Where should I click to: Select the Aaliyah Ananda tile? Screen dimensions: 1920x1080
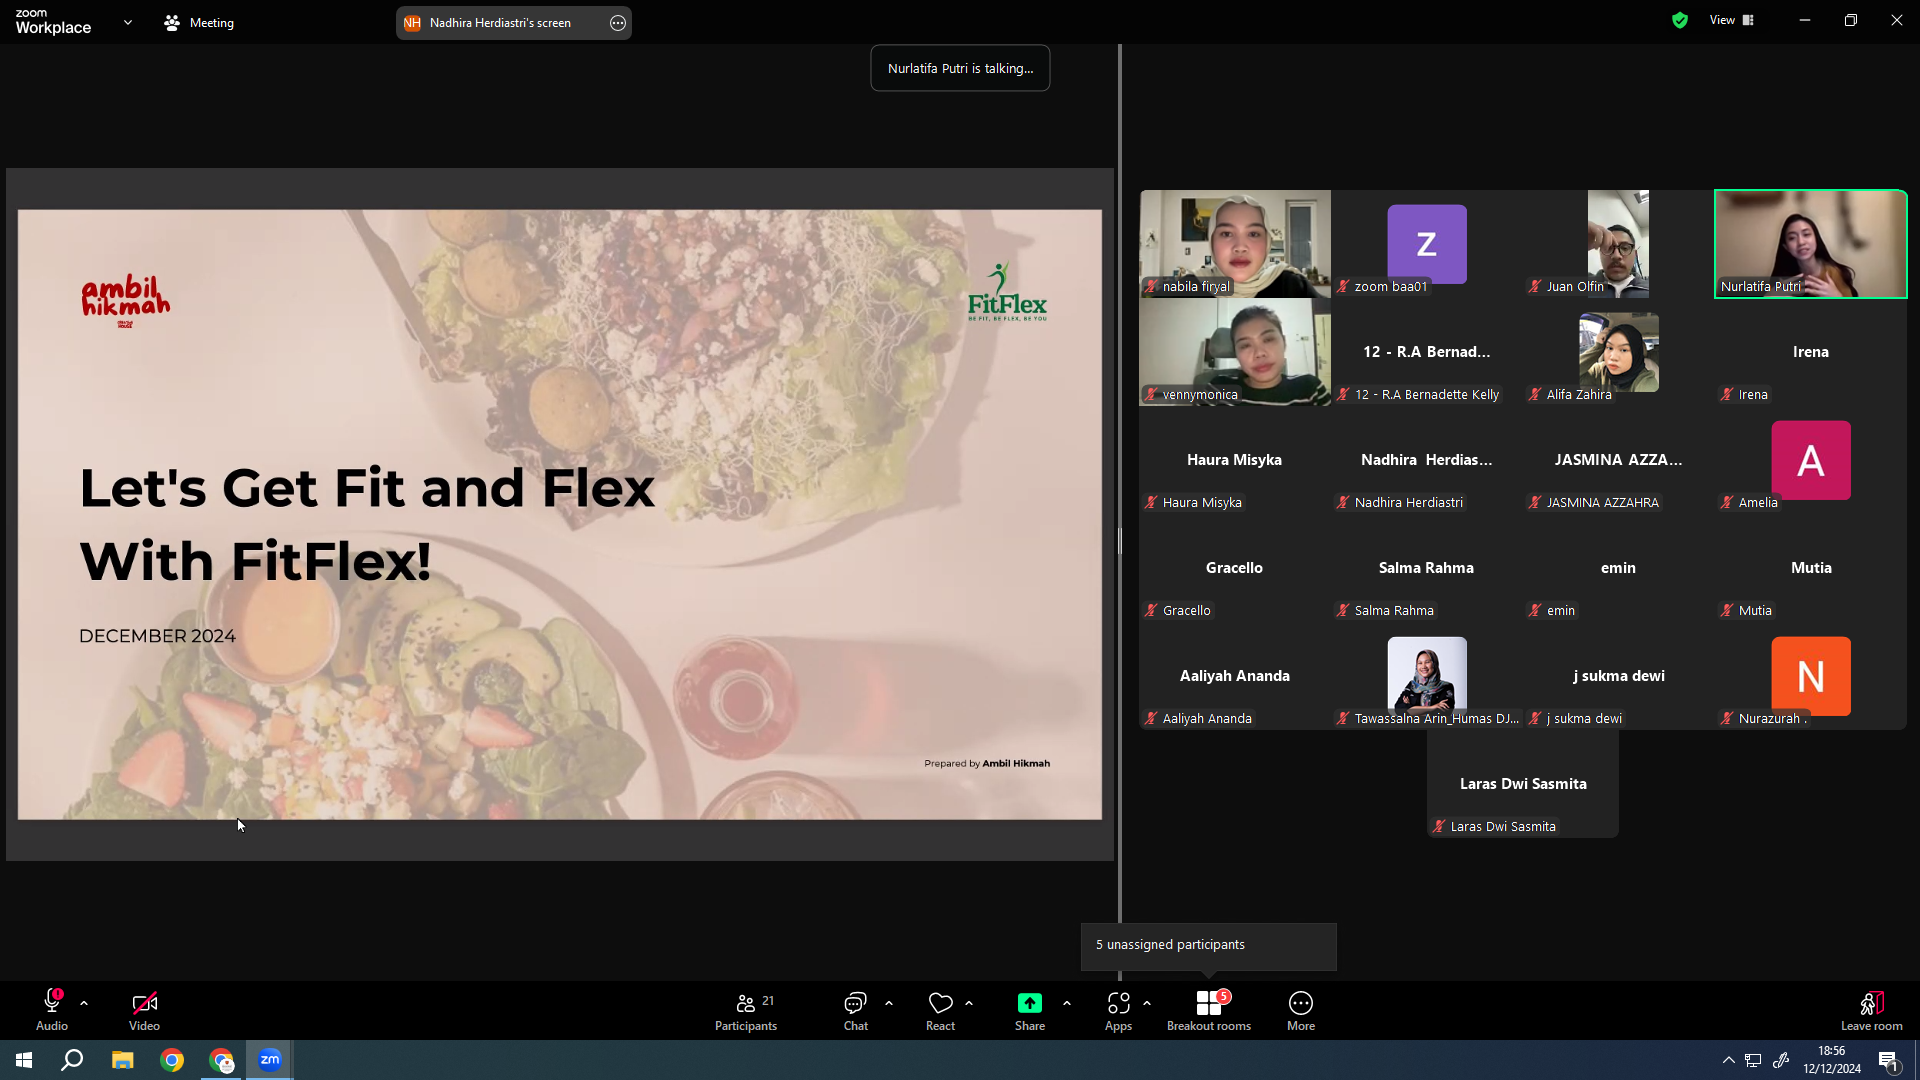point(1235,676)
